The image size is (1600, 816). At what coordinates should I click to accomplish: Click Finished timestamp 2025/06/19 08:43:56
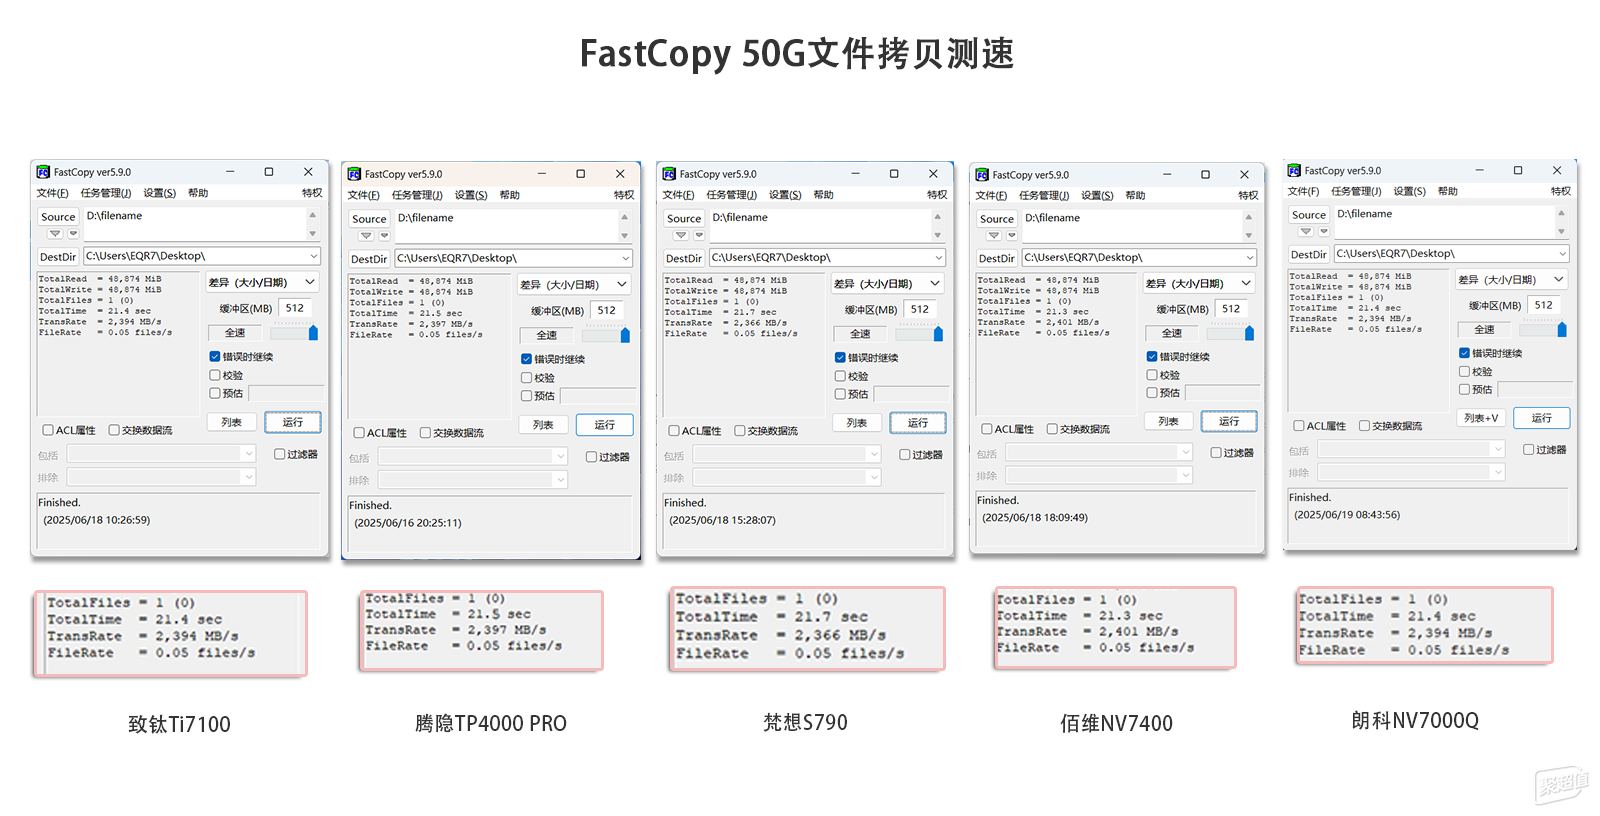click(x=1347, y=515)
